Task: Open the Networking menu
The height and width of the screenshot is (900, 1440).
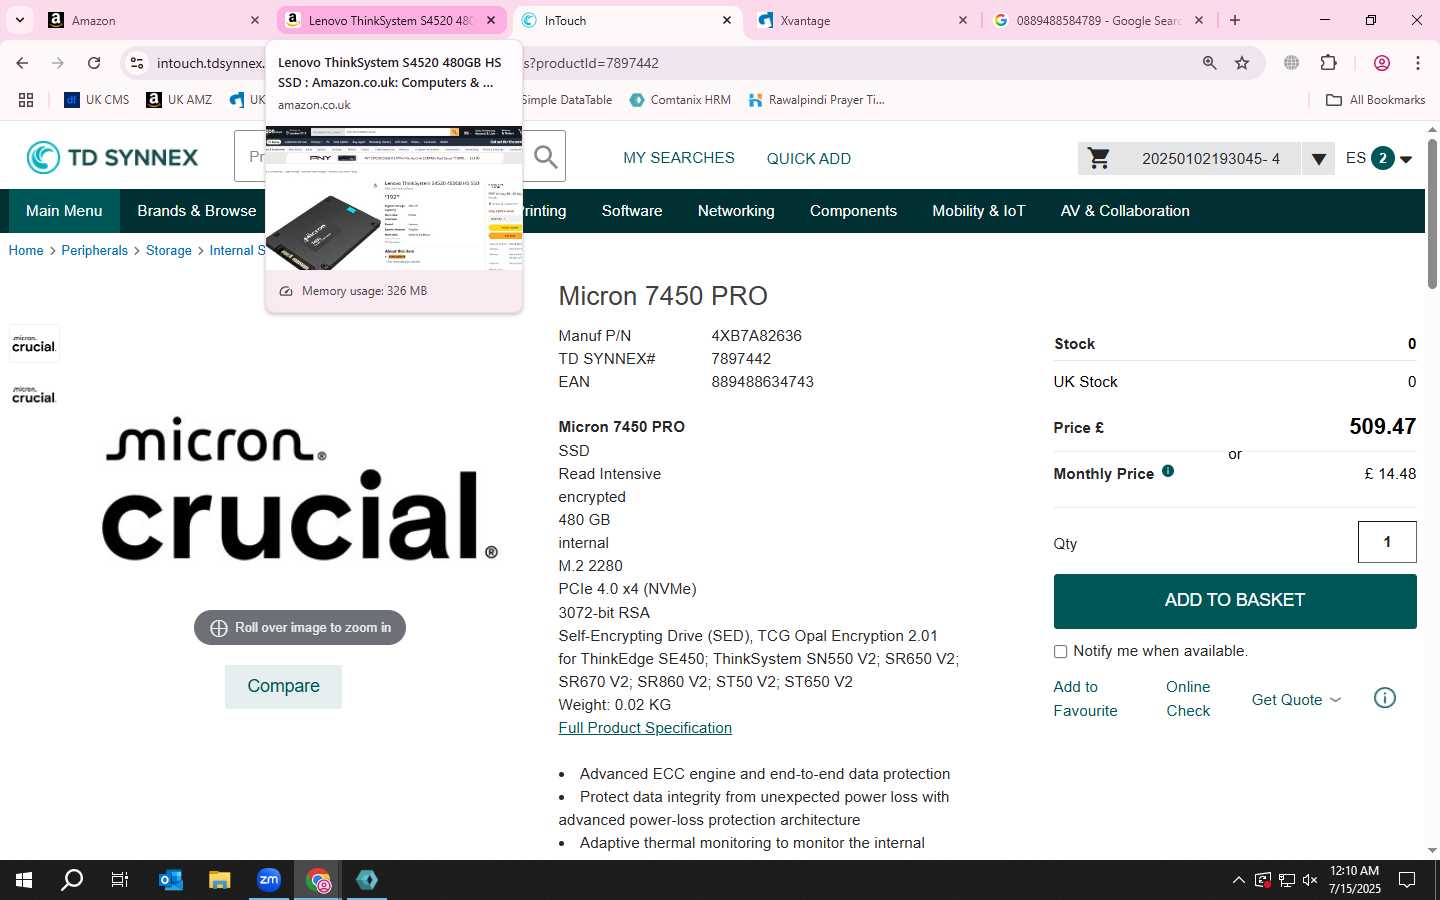Action: [736, 211]
